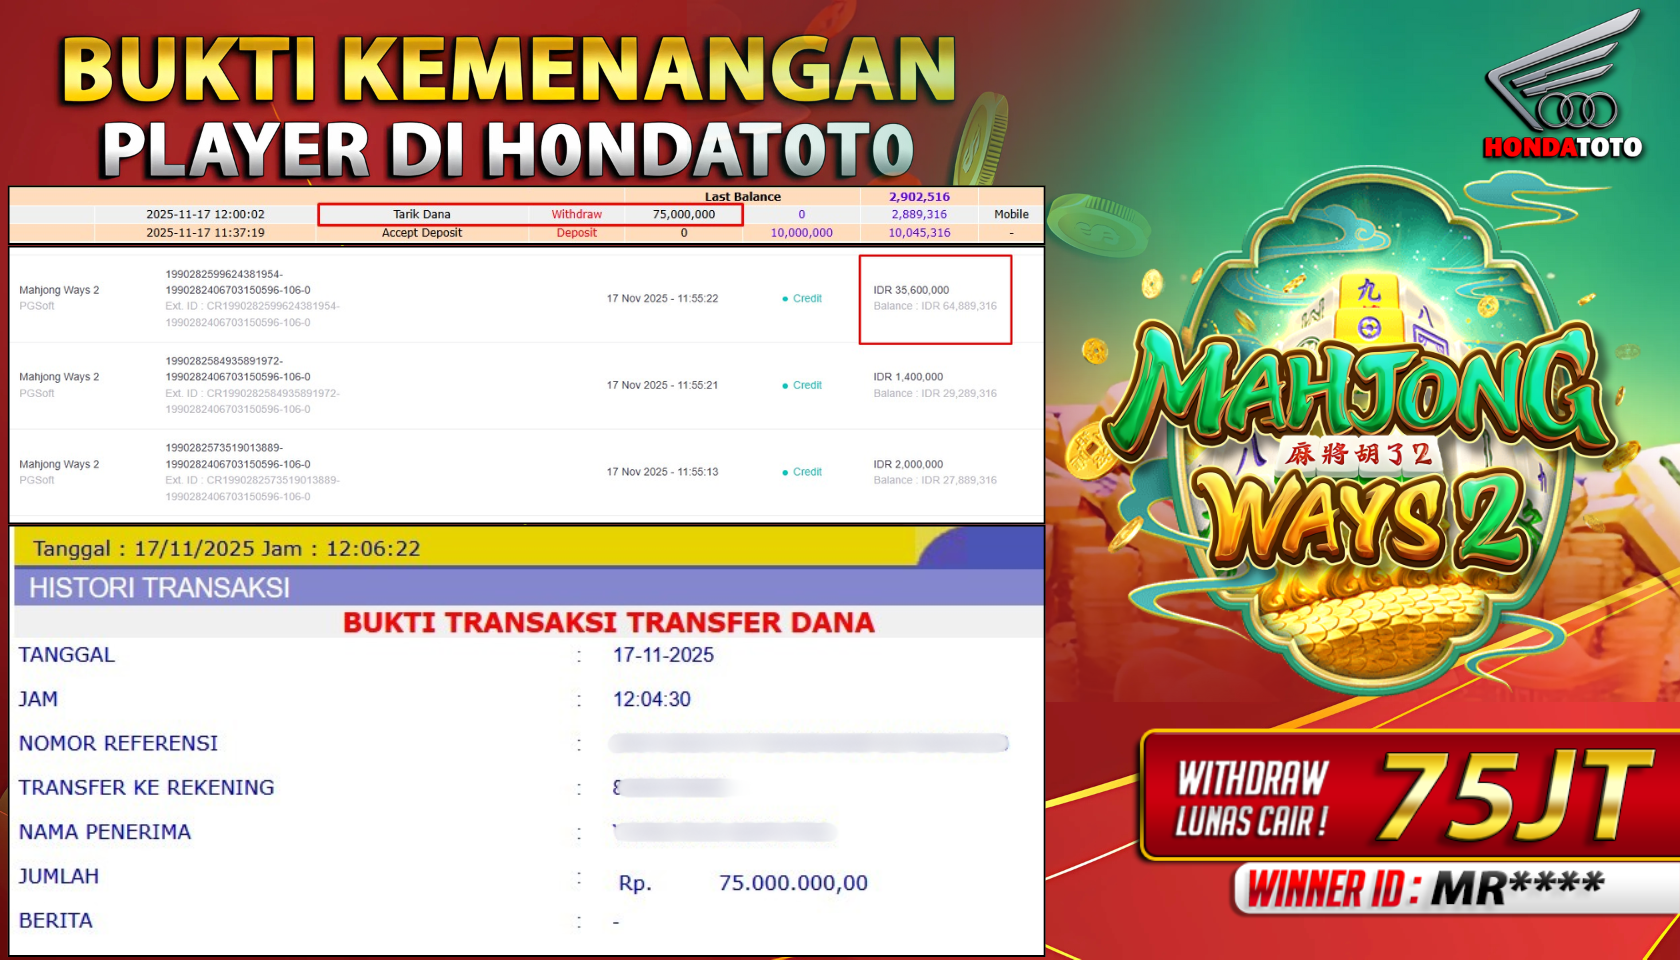Select the green Credit dot at 11:55:21

coord(785,386)
